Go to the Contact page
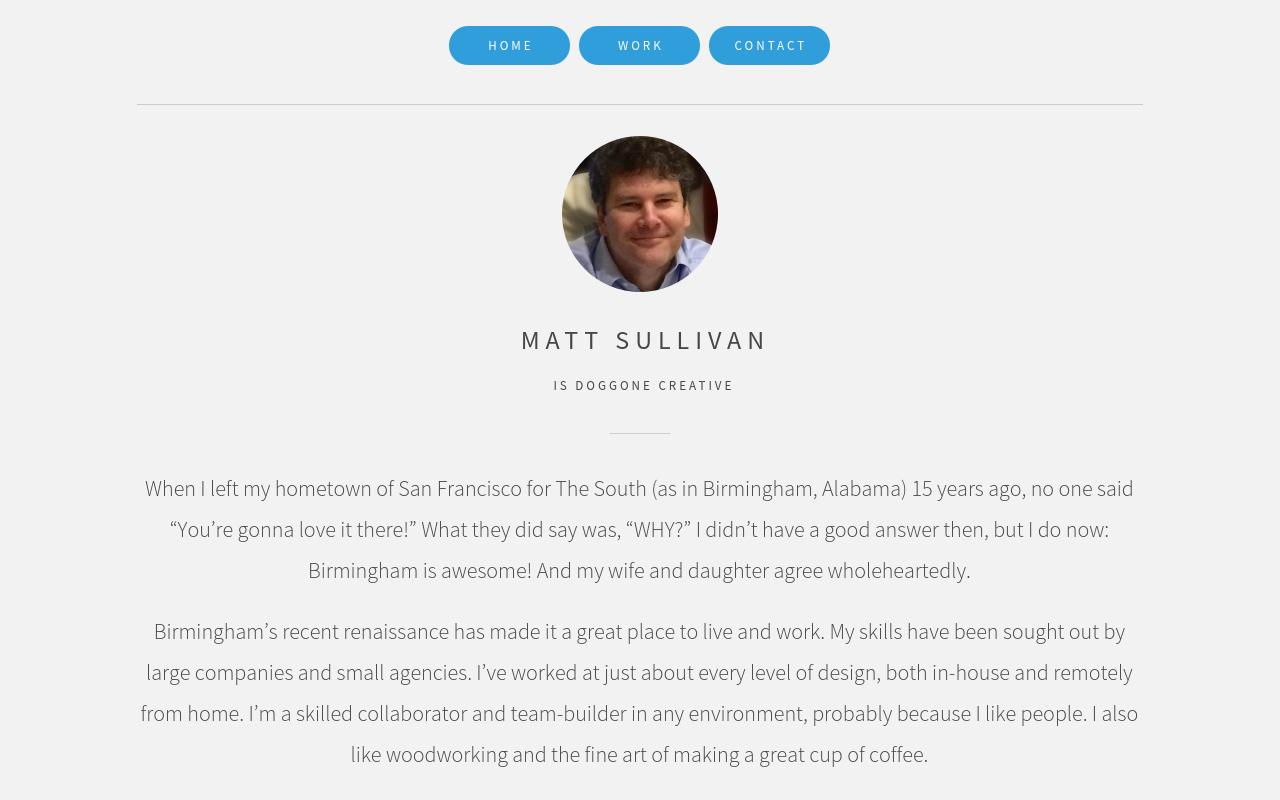This screenshot has width=1280, height=800. coord(769,46)
